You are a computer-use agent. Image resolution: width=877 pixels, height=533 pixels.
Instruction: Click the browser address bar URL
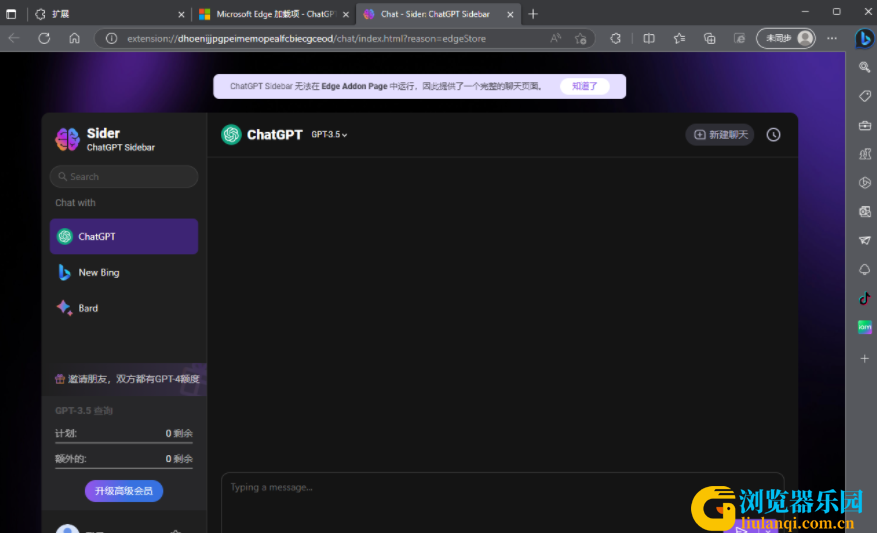tap(307, 39)
